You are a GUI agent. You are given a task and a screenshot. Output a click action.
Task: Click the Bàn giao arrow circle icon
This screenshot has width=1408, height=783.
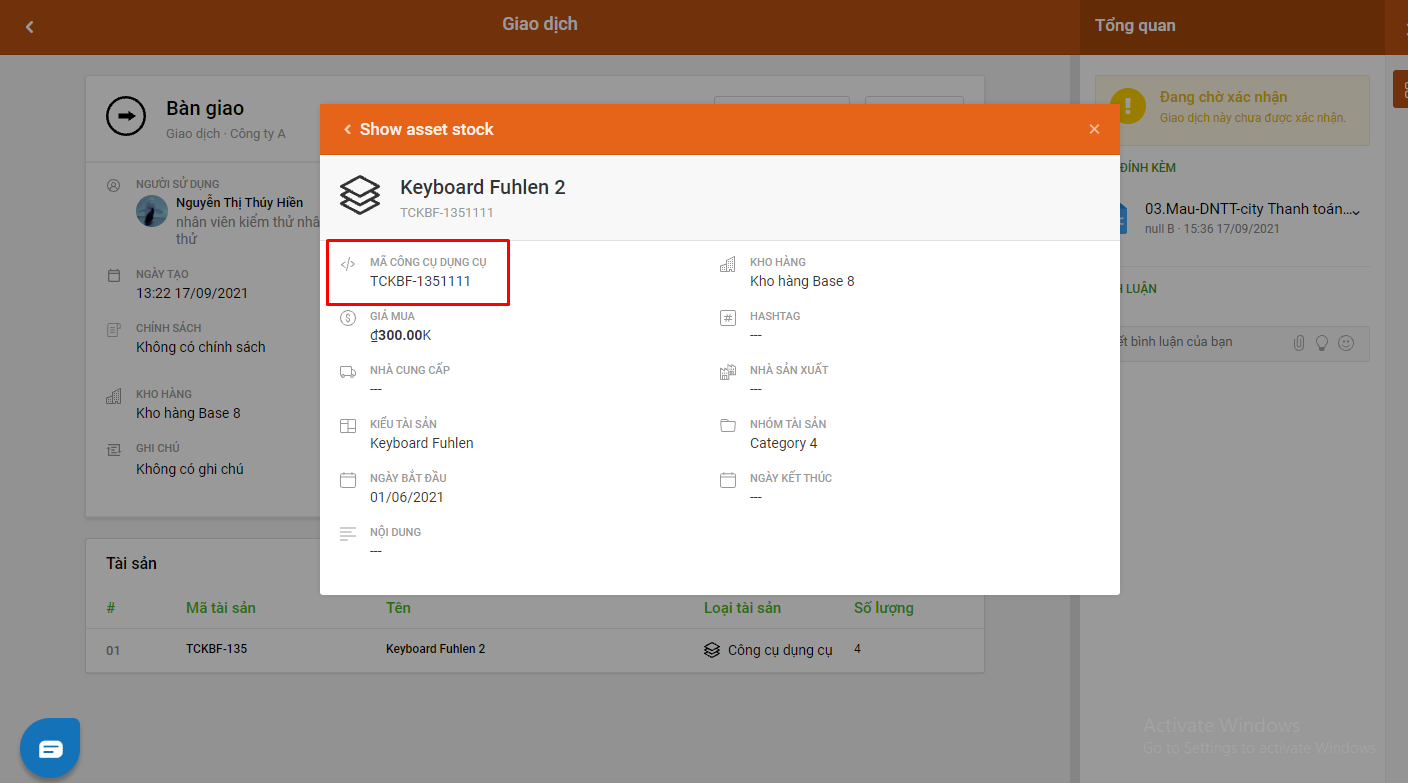126,116
